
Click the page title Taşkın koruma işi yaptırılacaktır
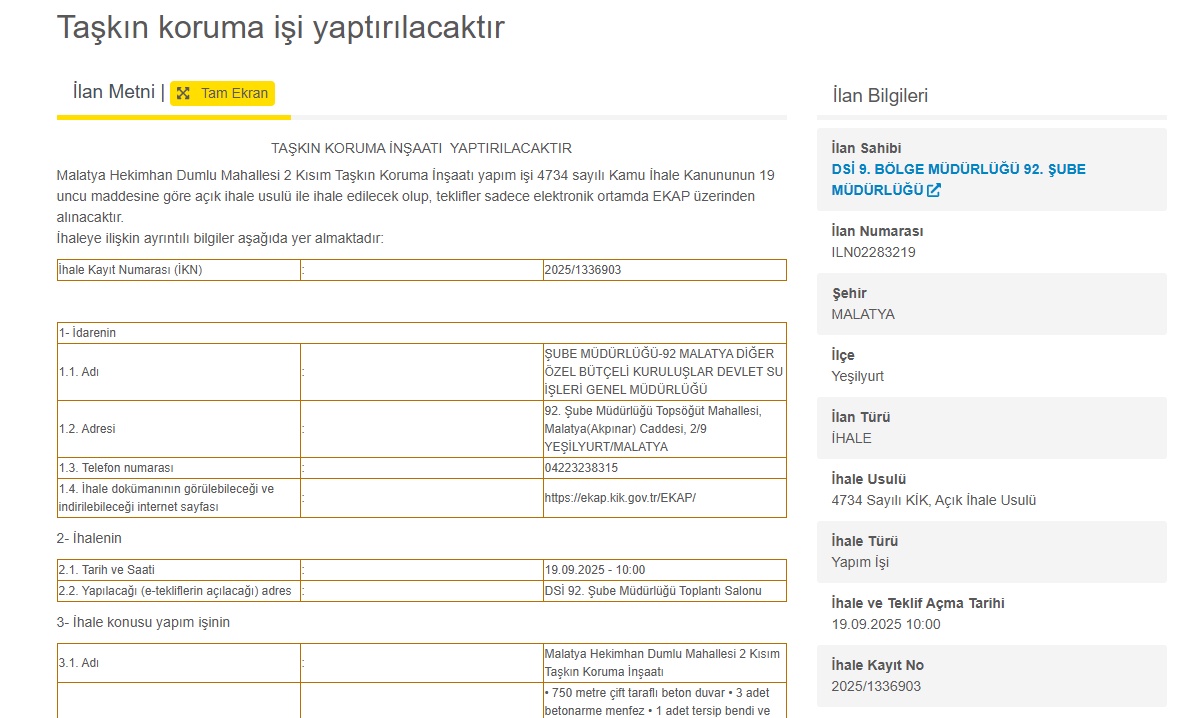click(280, 28)
